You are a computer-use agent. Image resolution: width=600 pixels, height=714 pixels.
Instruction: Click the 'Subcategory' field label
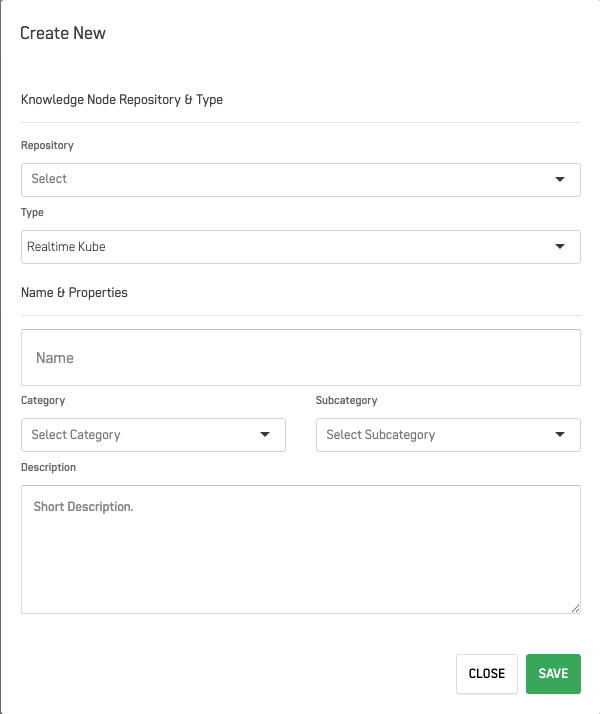346,401
